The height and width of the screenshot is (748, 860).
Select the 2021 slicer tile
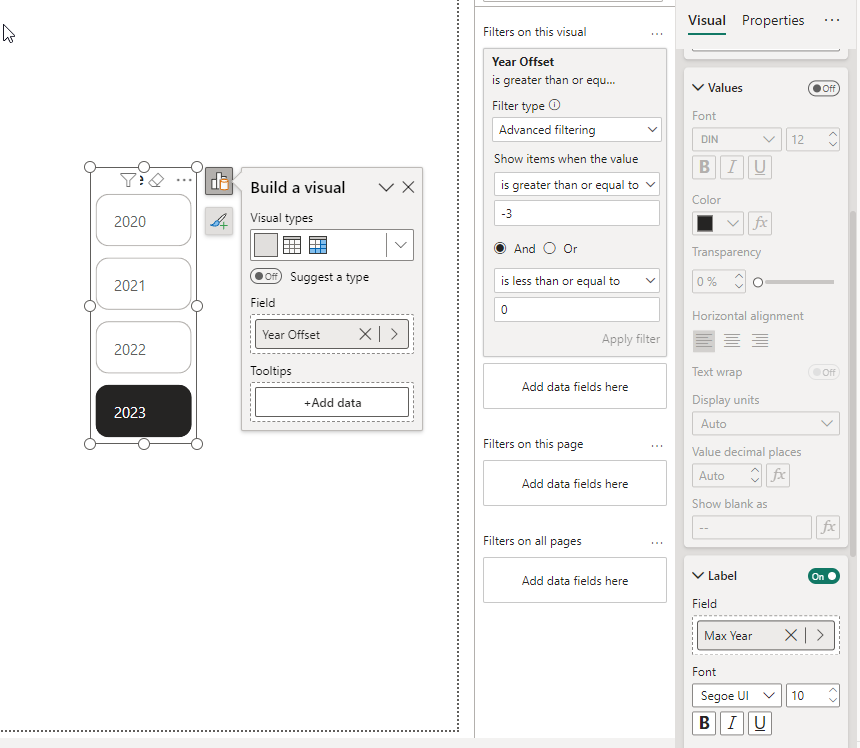pos(143,284)
